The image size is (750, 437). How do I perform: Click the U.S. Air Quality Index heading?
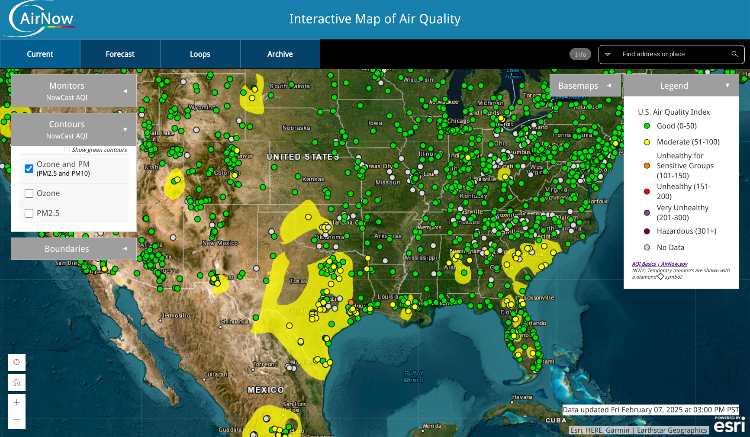coord(673,112)
